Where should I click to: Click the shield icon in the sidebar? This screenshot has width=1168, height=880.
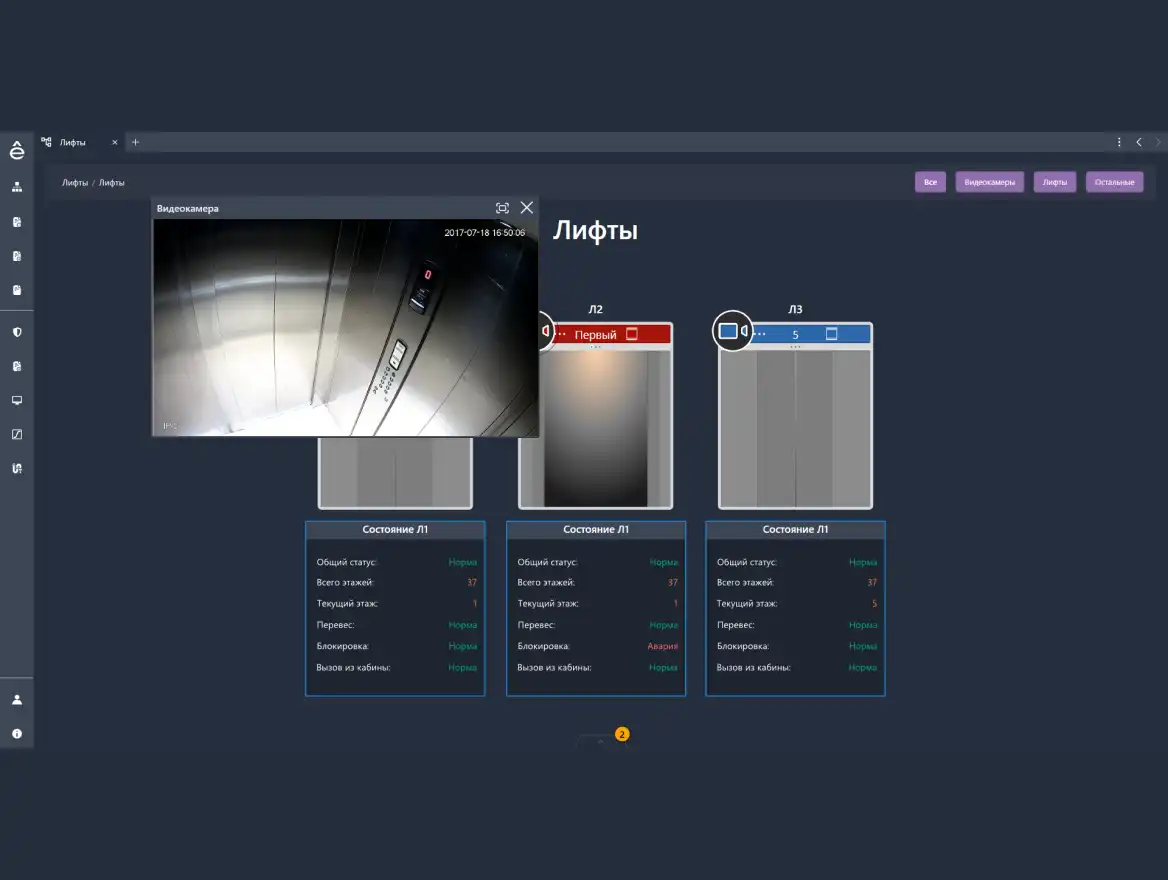17,332
